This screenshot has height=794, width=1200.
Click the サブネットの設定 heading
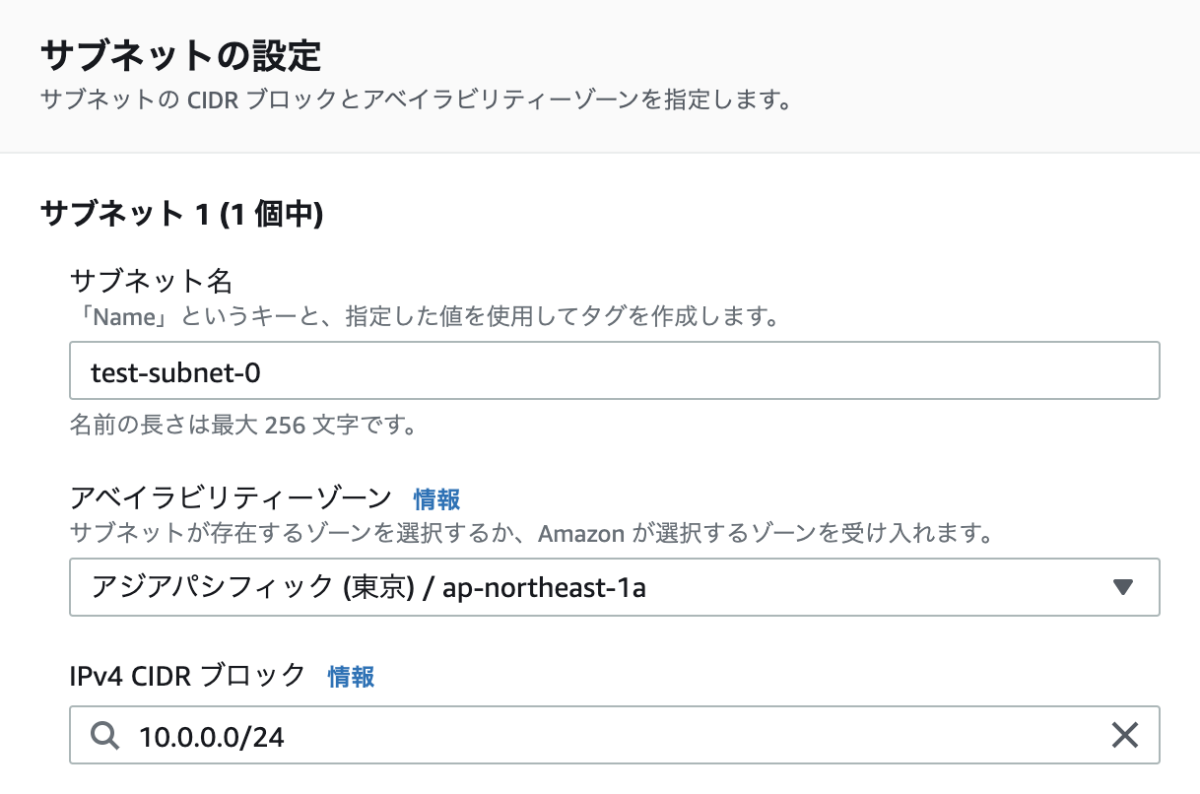click(180, 55)
